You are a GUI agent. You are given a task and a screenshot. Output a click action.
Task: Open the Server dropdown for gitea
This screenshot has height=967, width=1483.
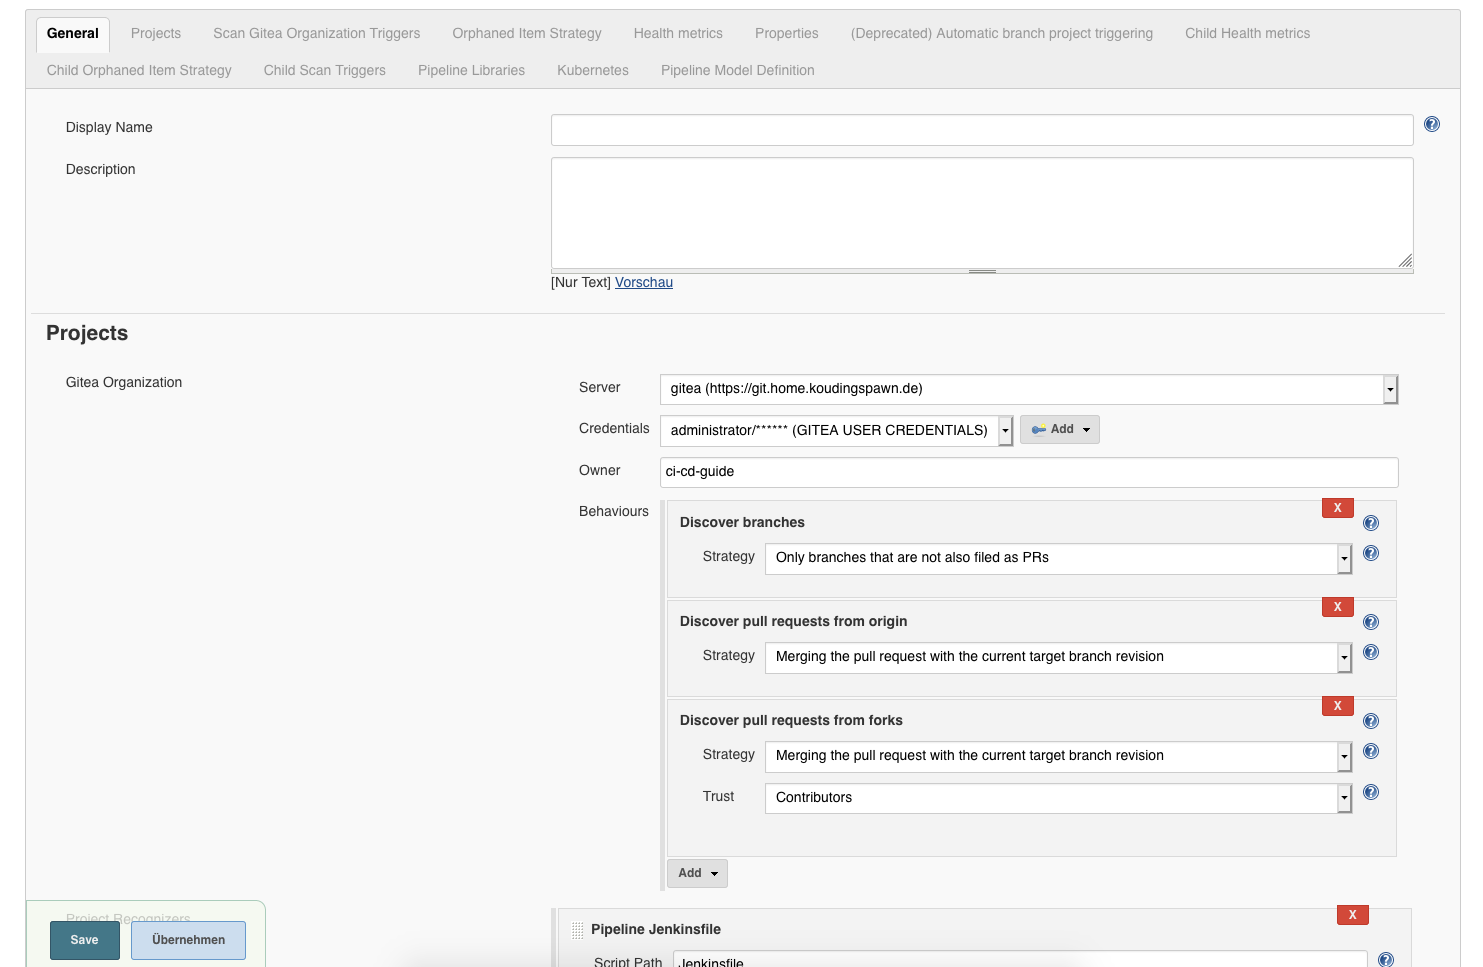click(1028, 389)
